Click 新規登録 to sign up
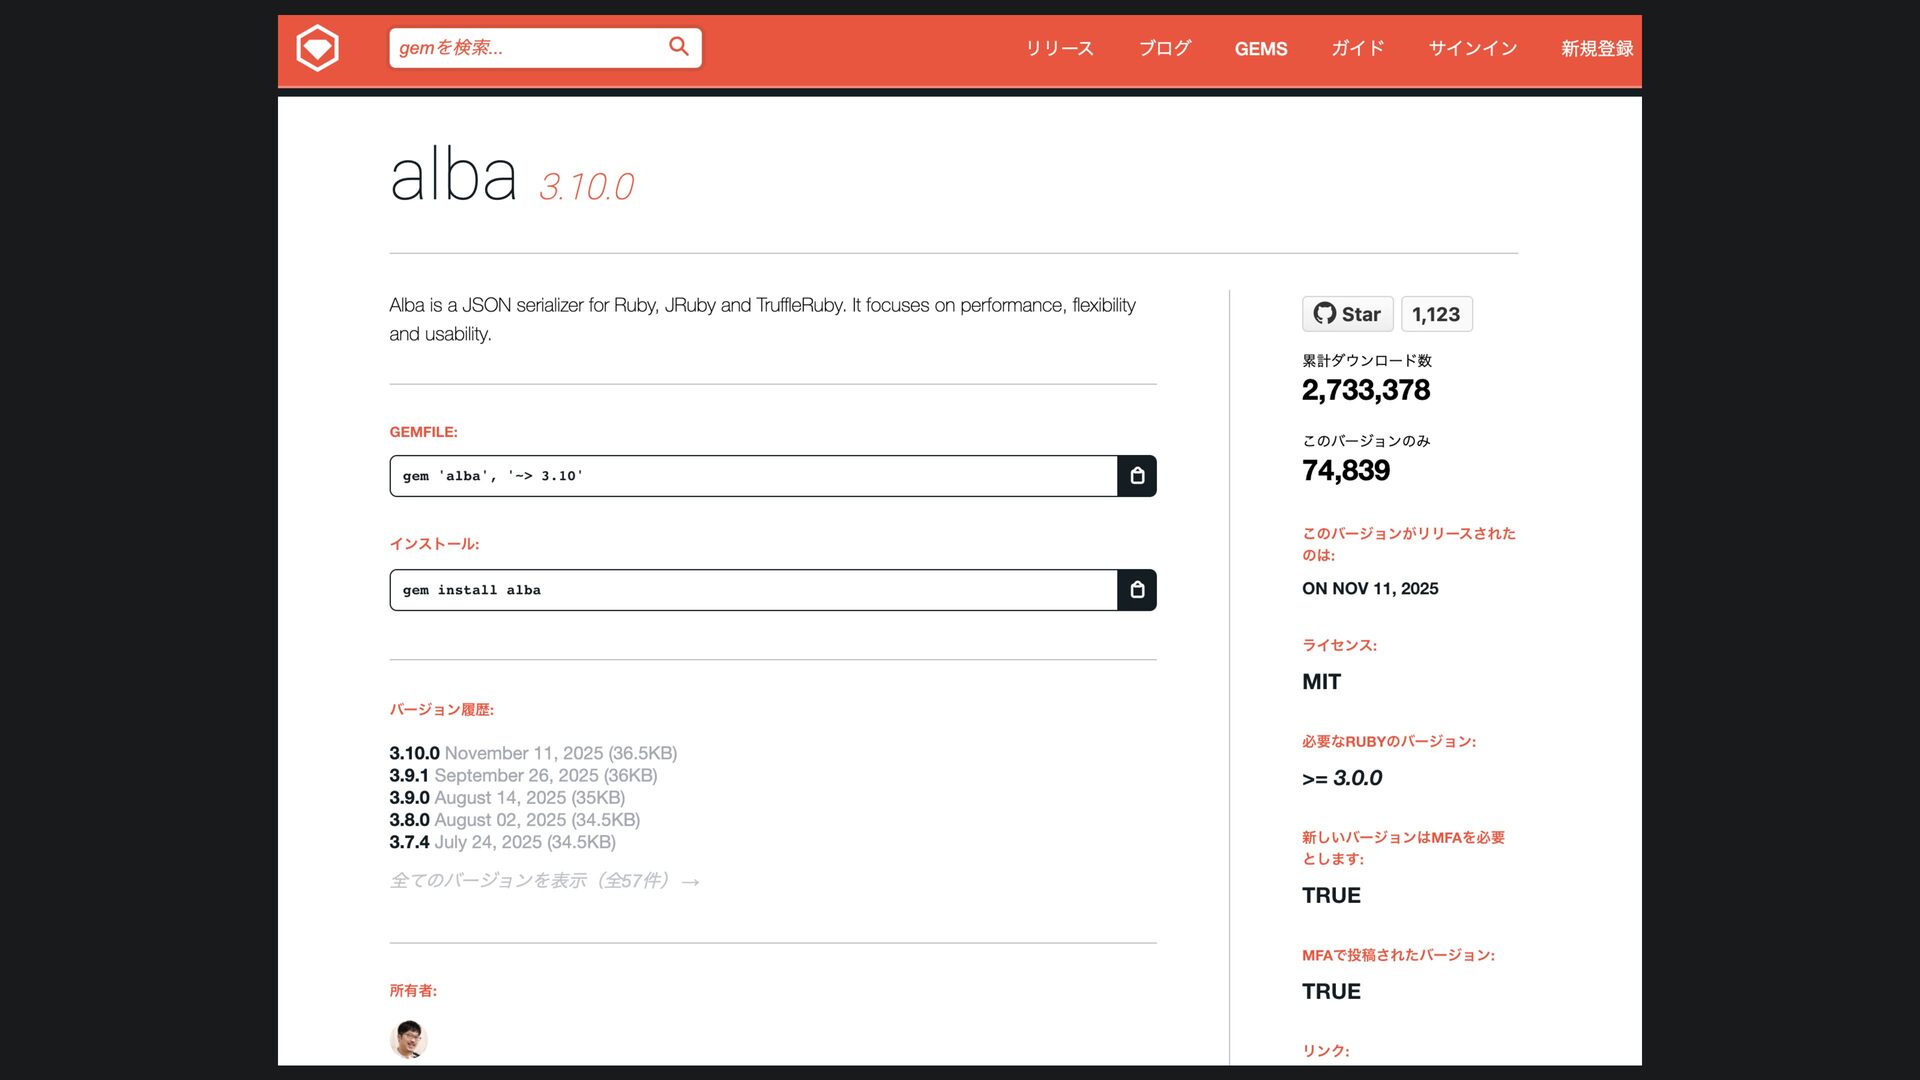The height and width of the screenshot is (1080, 1920). pos(1596,48)
